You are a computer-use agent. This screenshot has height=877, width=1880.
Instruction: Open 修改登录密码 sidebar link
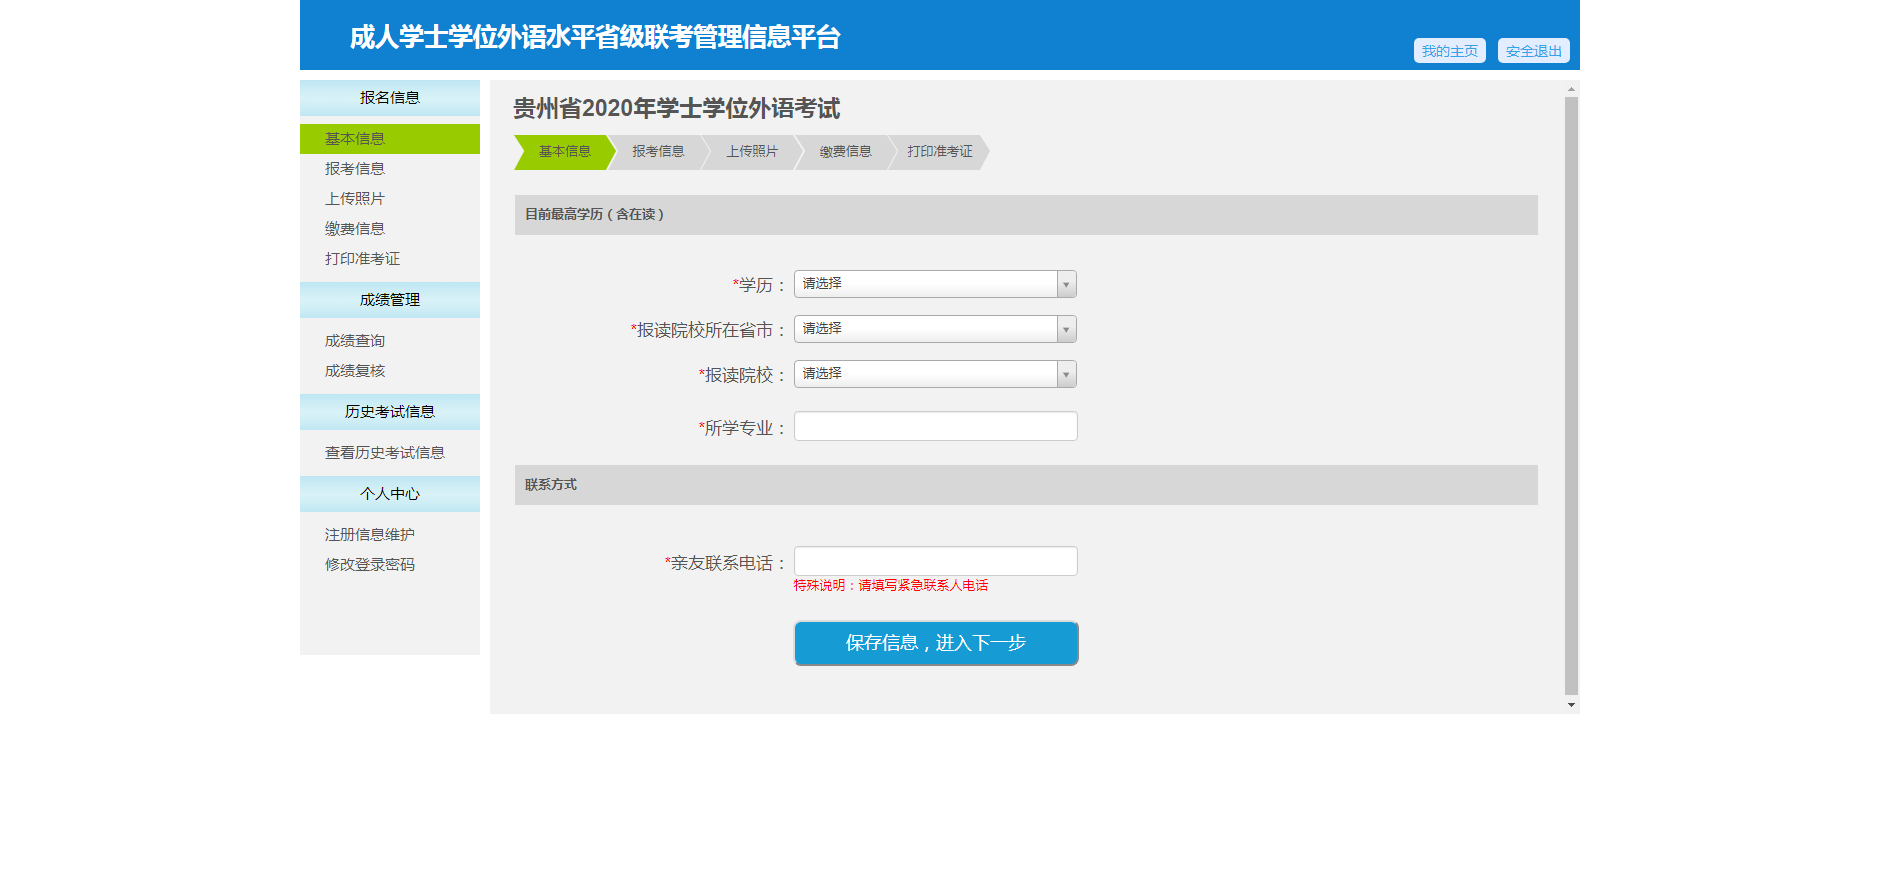[370, 565]
